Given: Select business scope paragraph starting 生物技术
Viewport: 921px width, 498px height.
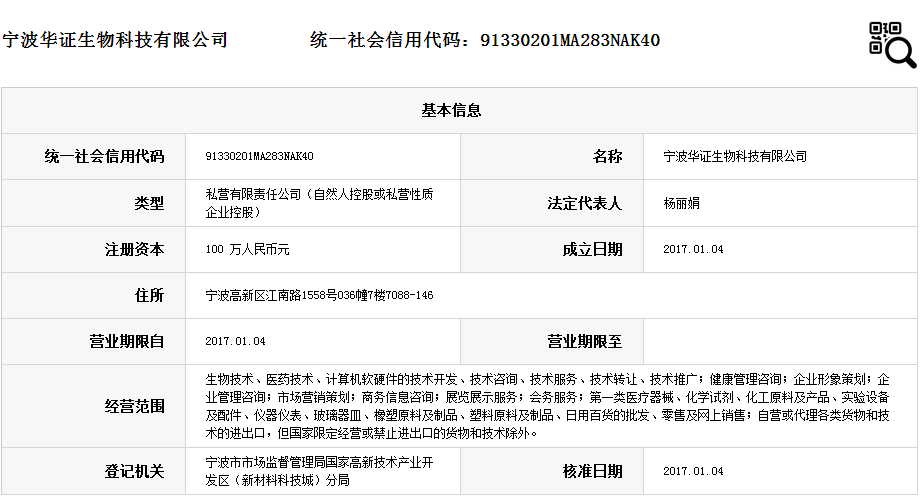Looking at the screenshot, I should point(547,406).
